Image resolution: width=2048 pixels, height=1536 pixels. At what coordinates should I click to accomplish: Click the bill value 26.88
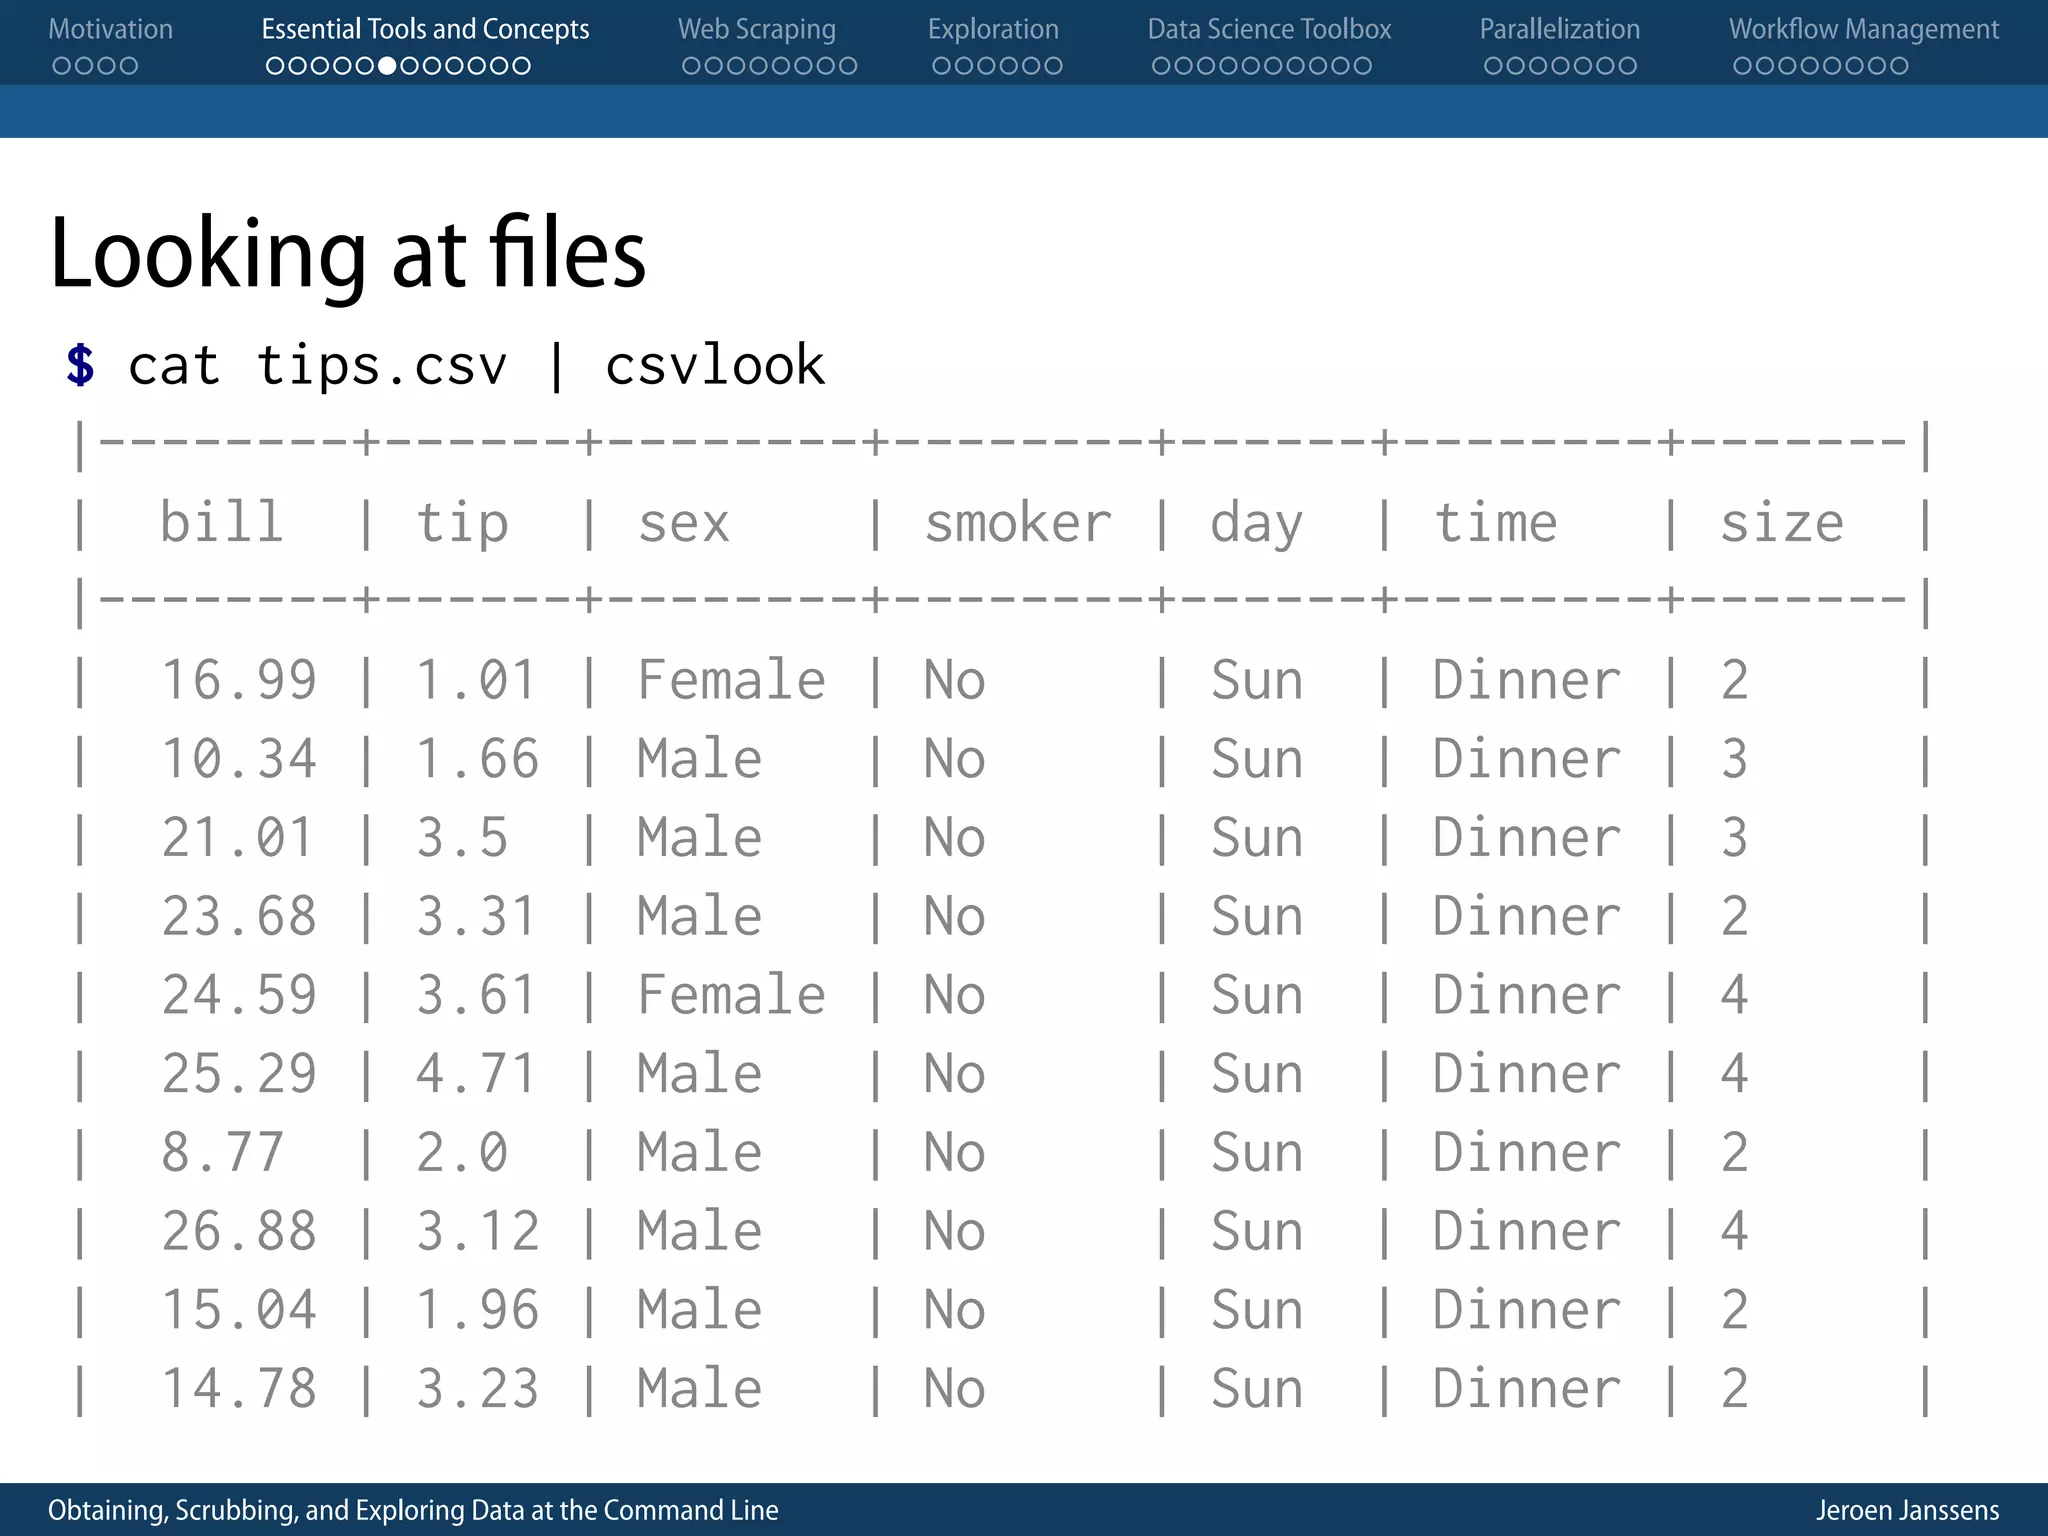[x=239, y=1231]
